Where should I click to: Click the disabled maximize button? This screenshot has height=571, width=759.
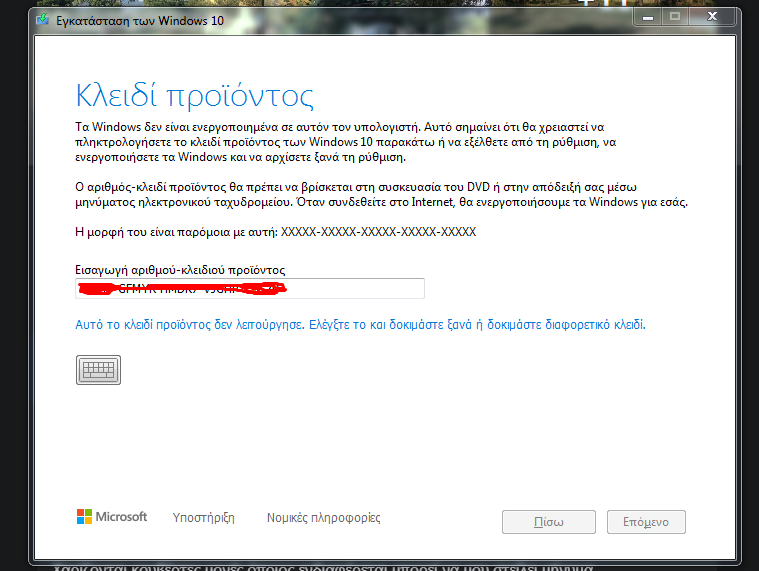tap(675, 16)
